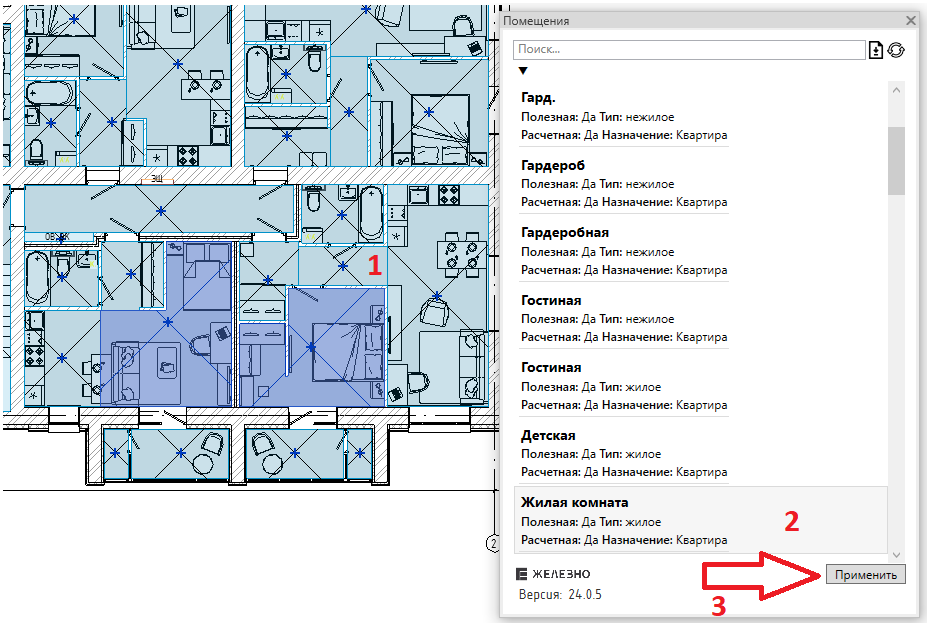The image size is (927, 625).
Task: Click the Применить button
Action: point(866,575)
